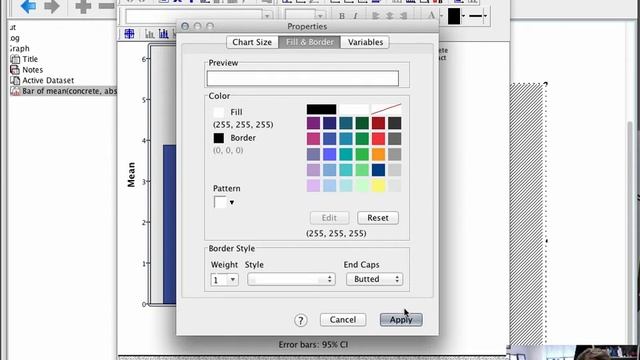Screen dimensions: 640x360
Task: Pick the transparent diagonal-line swatch
Action: (x=386, y=109)
